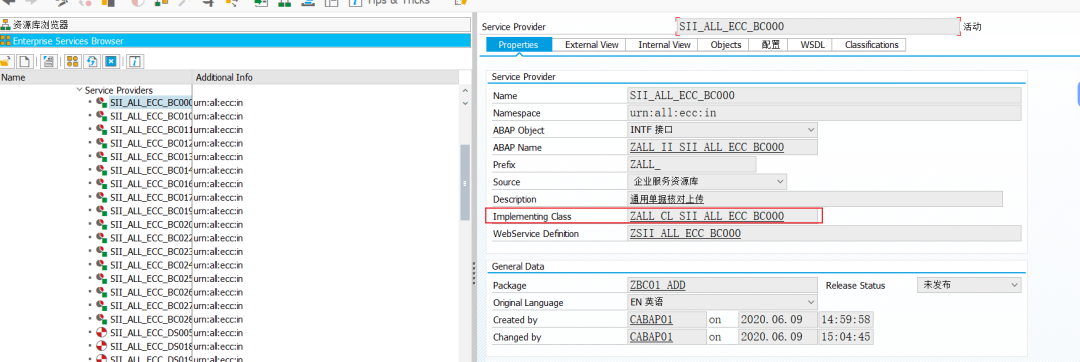Switch to the 配置 tab

tap(771, 45)
